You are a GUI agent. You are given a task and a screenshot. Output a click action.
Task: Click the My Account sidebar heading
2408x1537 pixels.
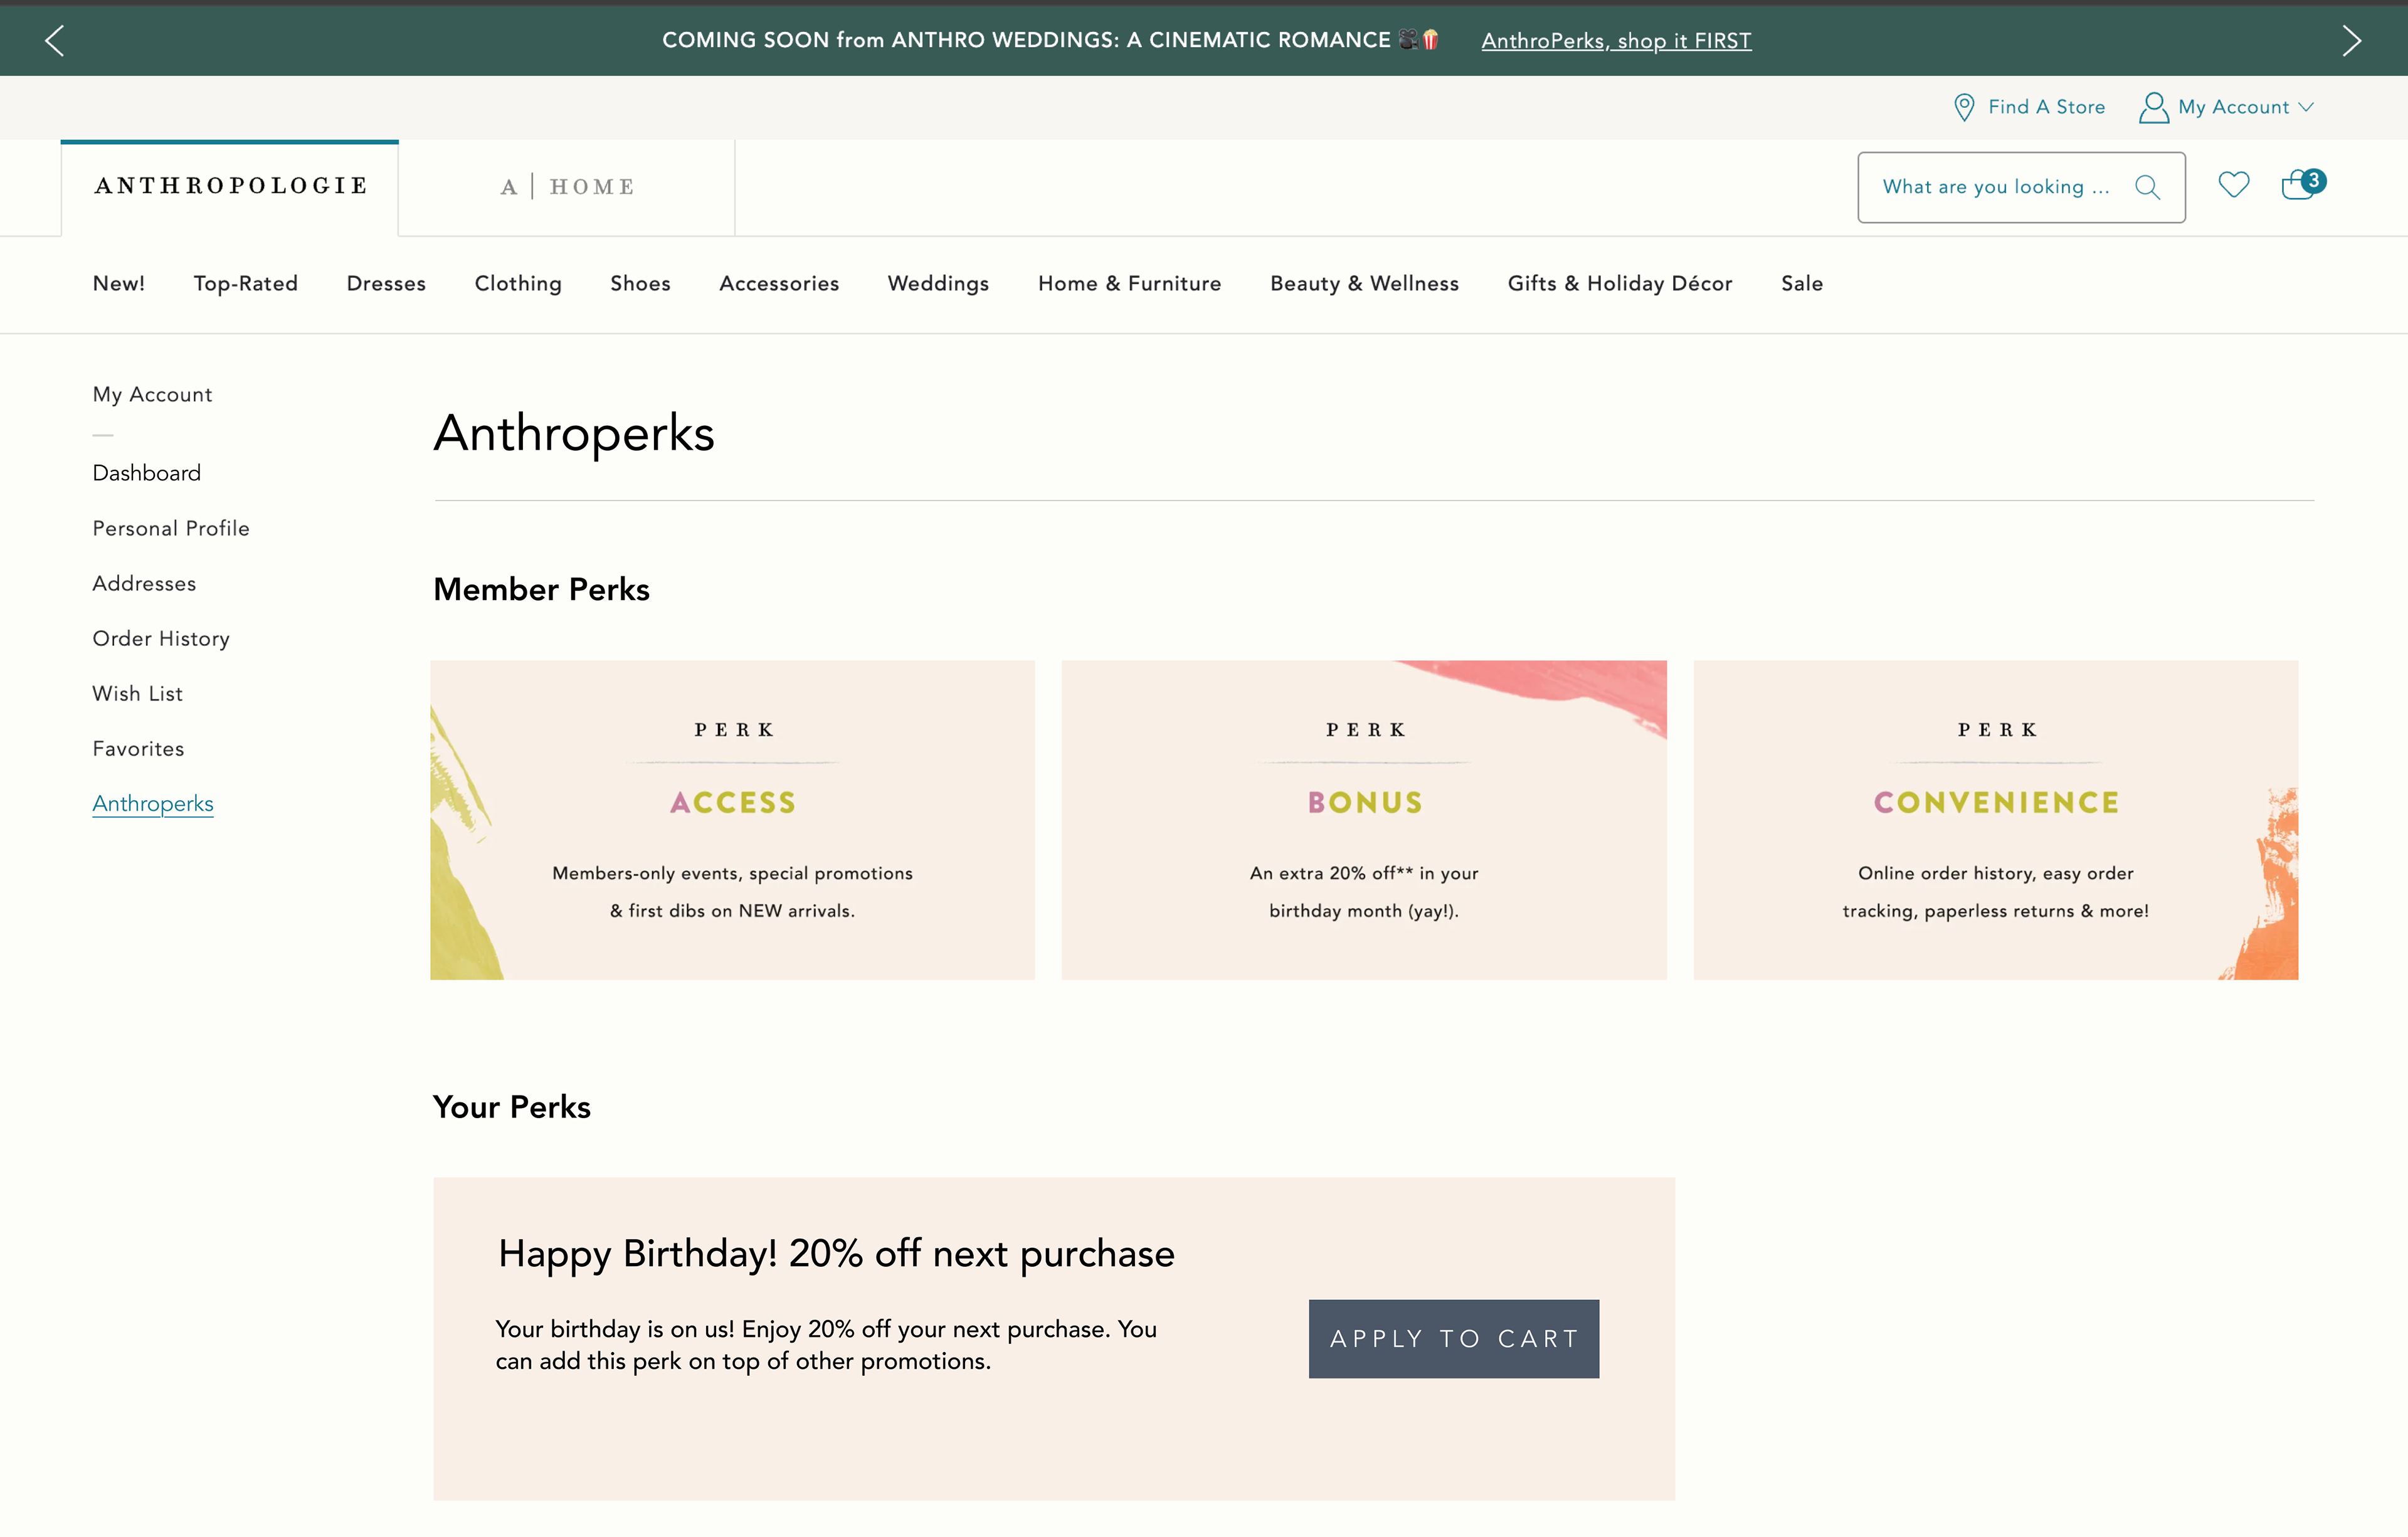point(152,394)
